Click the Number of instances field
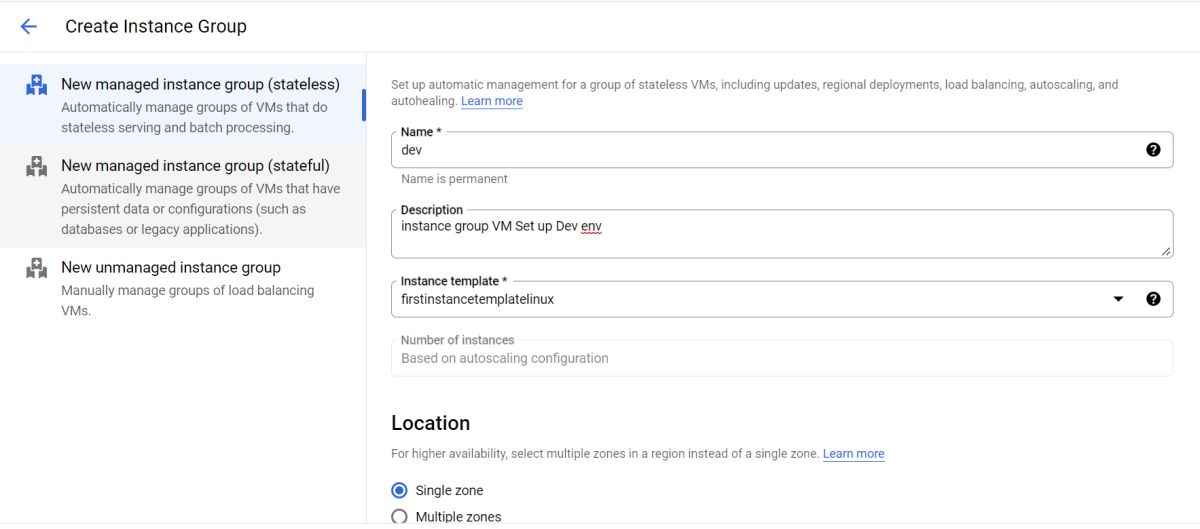The height and width of the screenshot is (529, 1200). [x=780, y=358]
